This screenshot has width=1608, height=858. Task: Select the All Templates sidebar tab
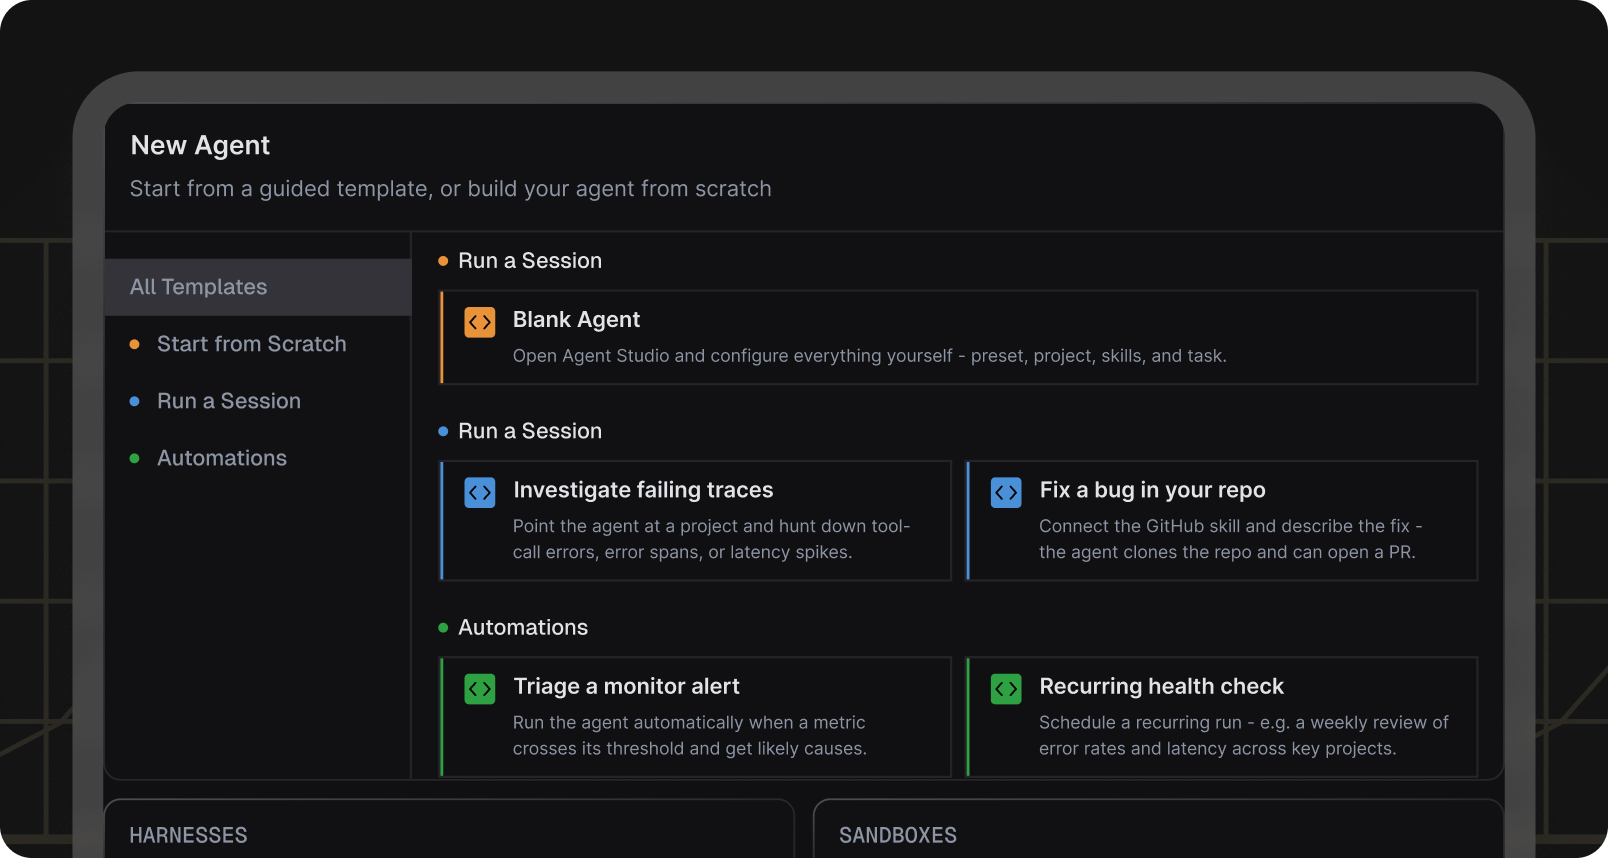coord(258,287)
